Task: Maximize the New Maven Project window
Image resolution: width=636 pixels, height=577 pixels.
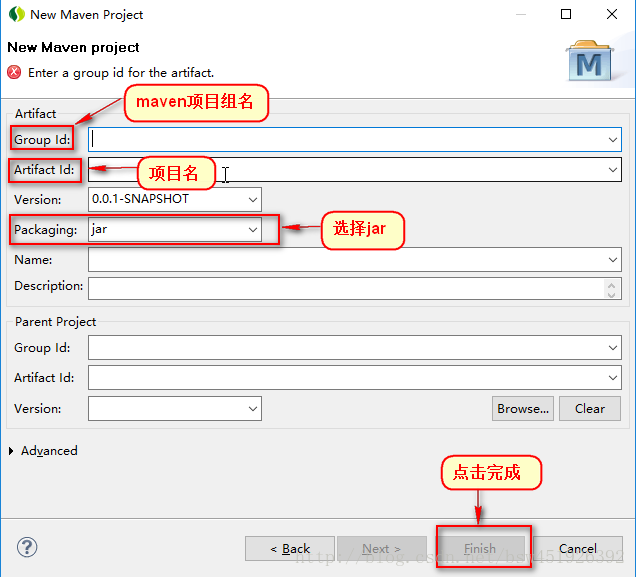Action: pos(566,15)
